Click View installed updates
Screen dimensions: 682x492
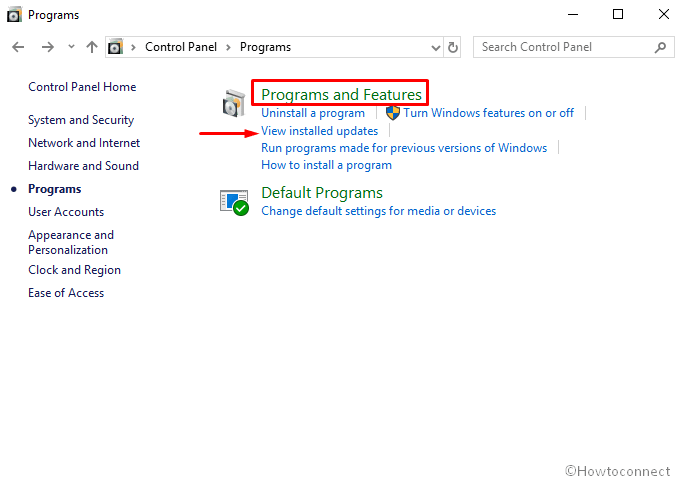click(319, 131)
